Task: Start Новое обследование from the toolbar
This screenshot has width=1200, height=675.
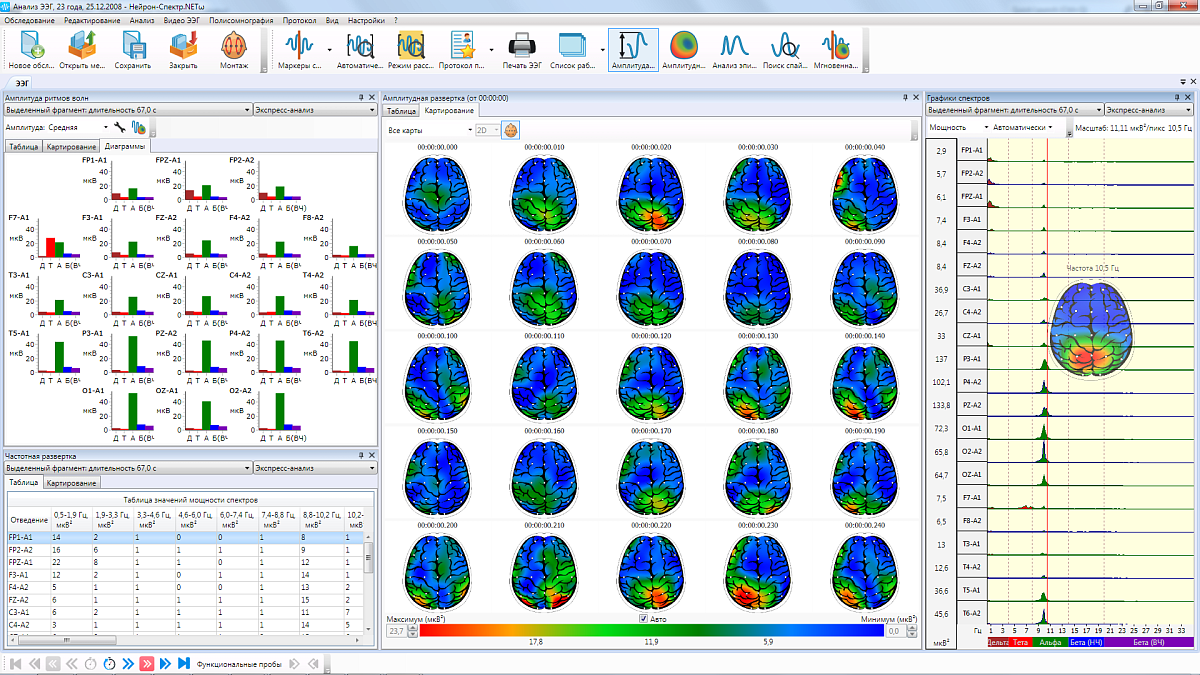Action: (x=32, y=50)
